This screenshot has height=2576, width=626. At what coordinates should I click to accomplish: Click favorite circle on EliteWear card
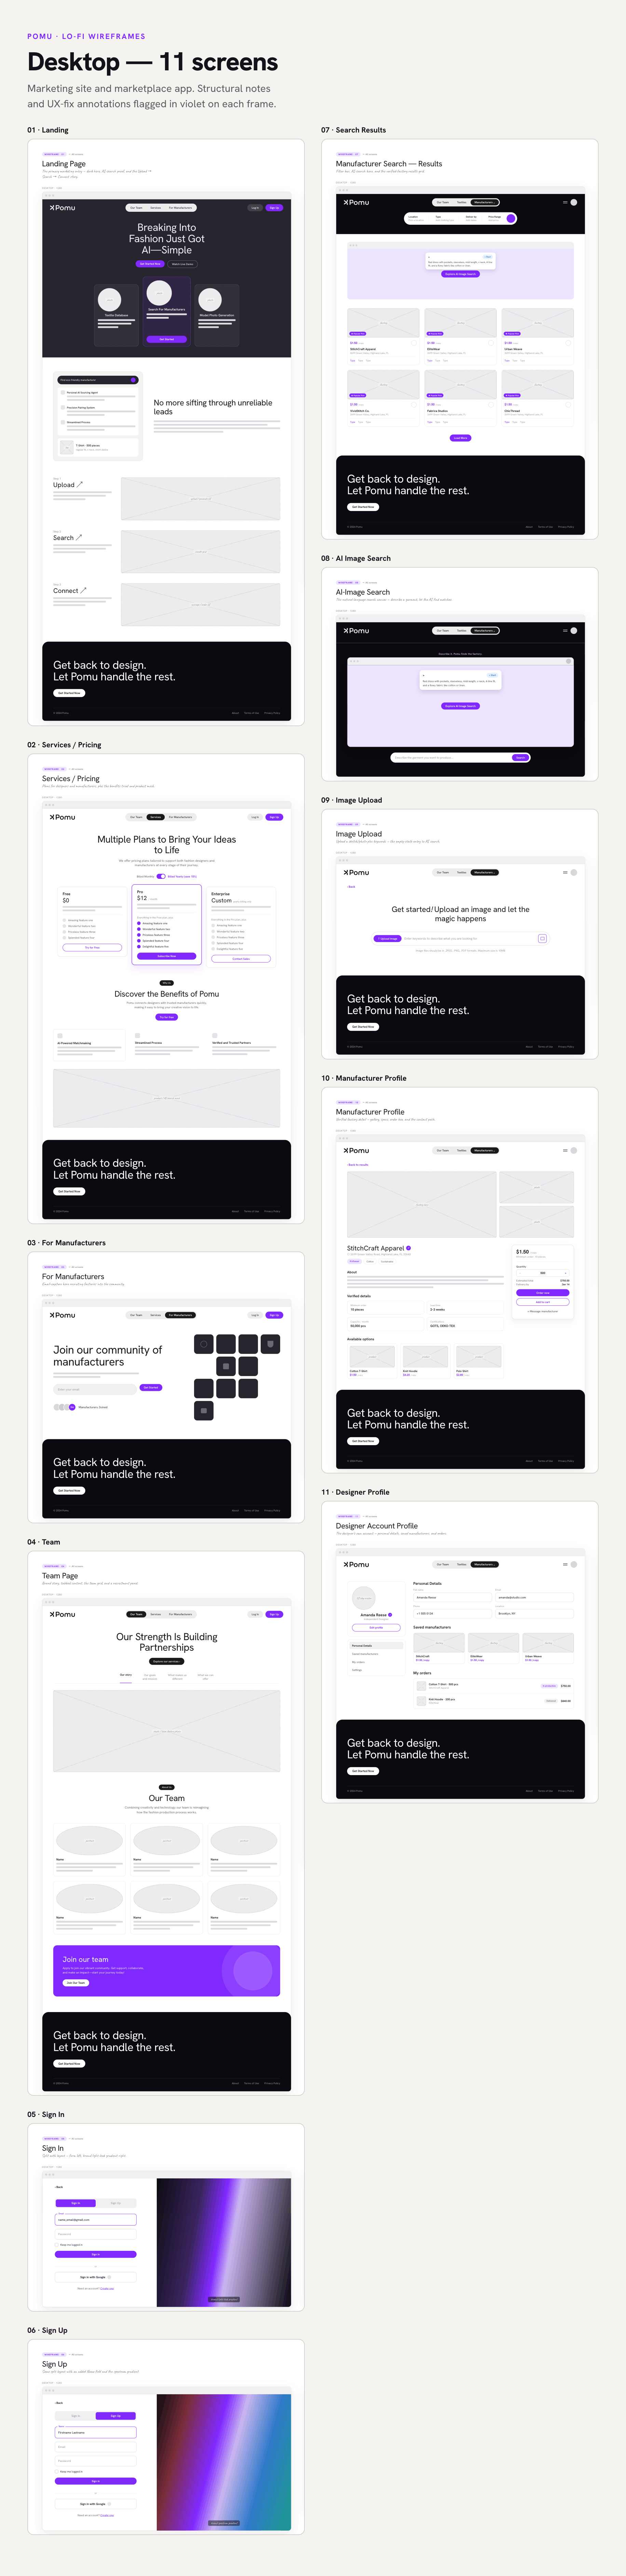(x=491, y=343)
